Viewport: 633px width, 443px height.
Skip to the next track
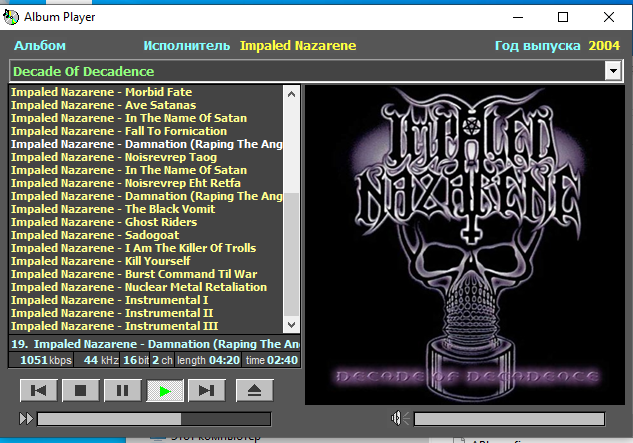206,390
